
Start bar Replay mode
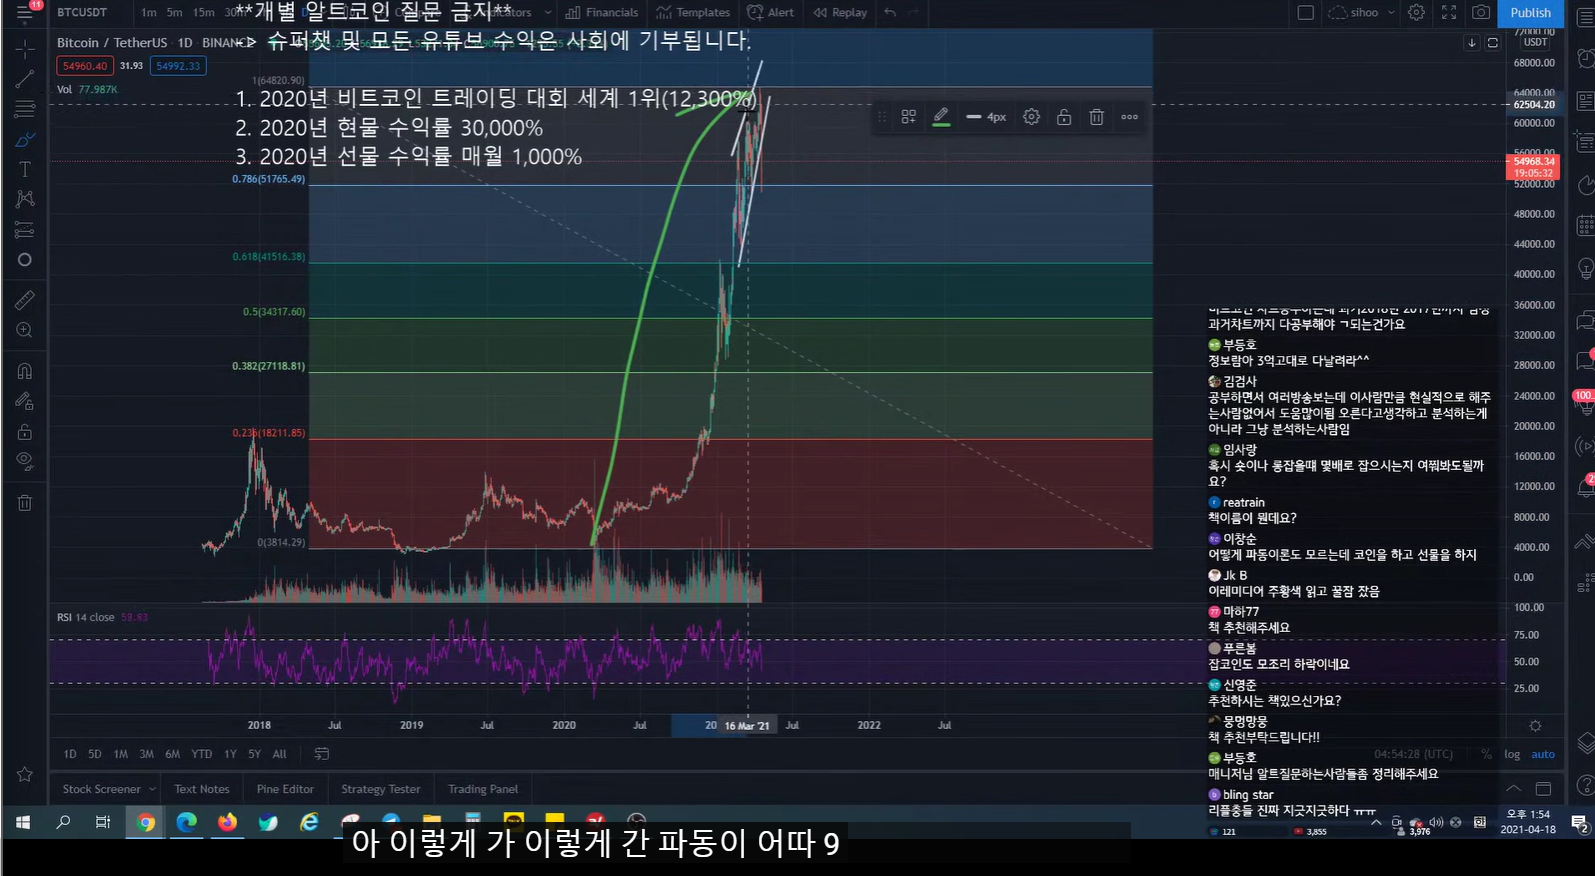tap(840, 13)
